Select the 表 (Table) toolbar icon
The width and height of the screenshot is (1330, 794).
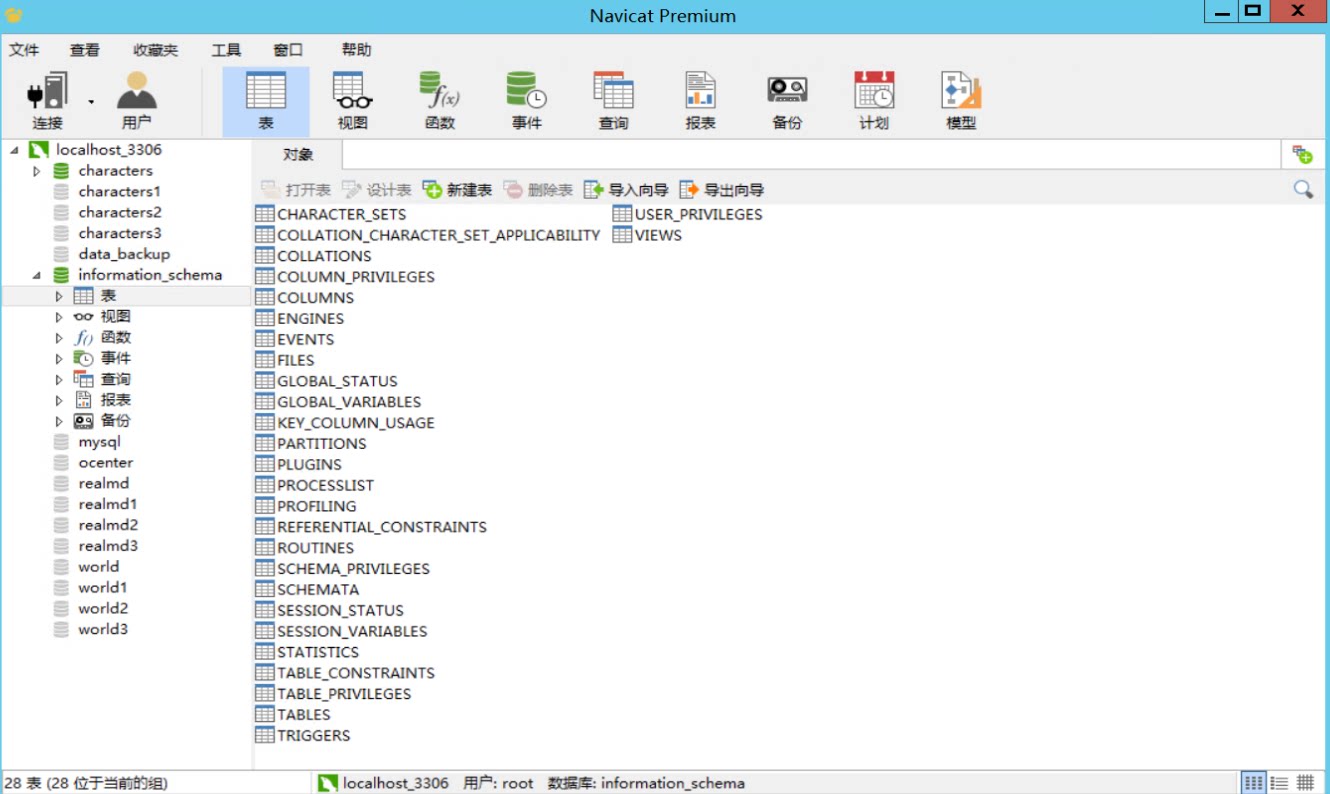pos(266,101)
